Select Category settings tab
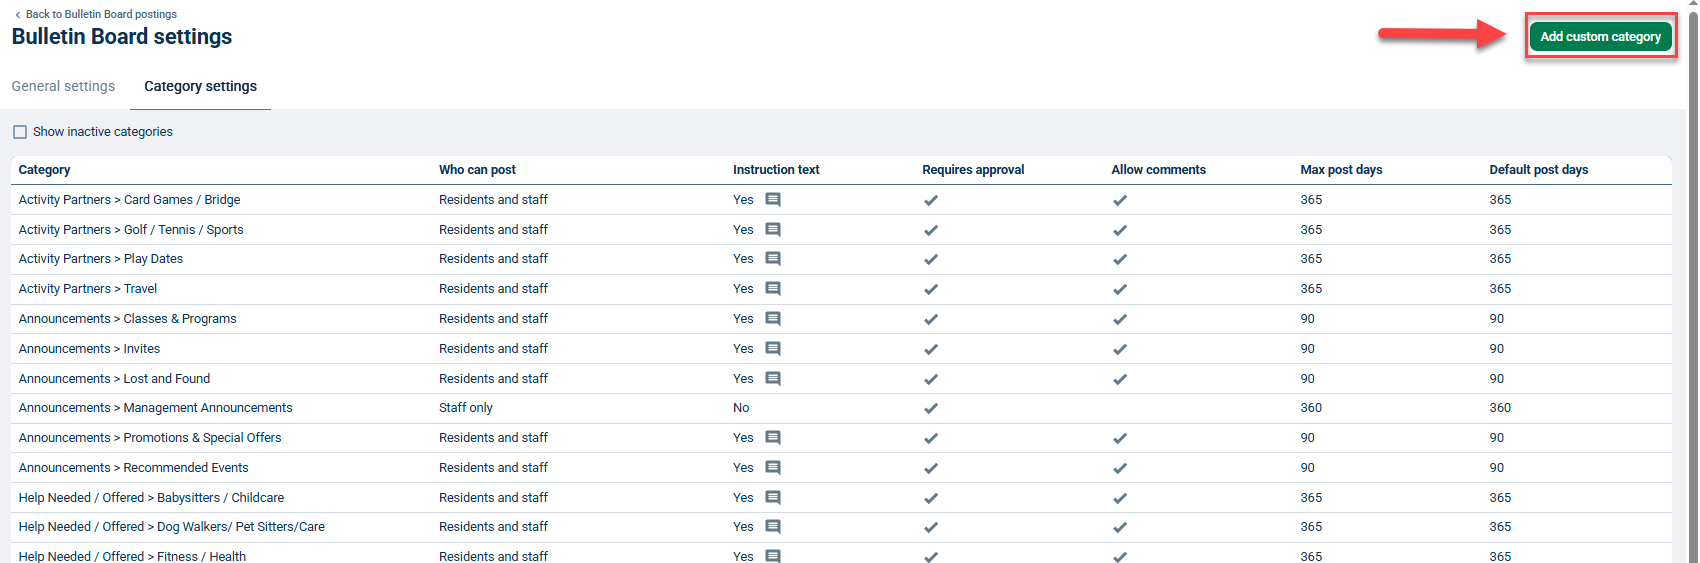Image resolution: width=1700 pixels, height=563 pixels. pyautogui.click(x=200, y=86)
